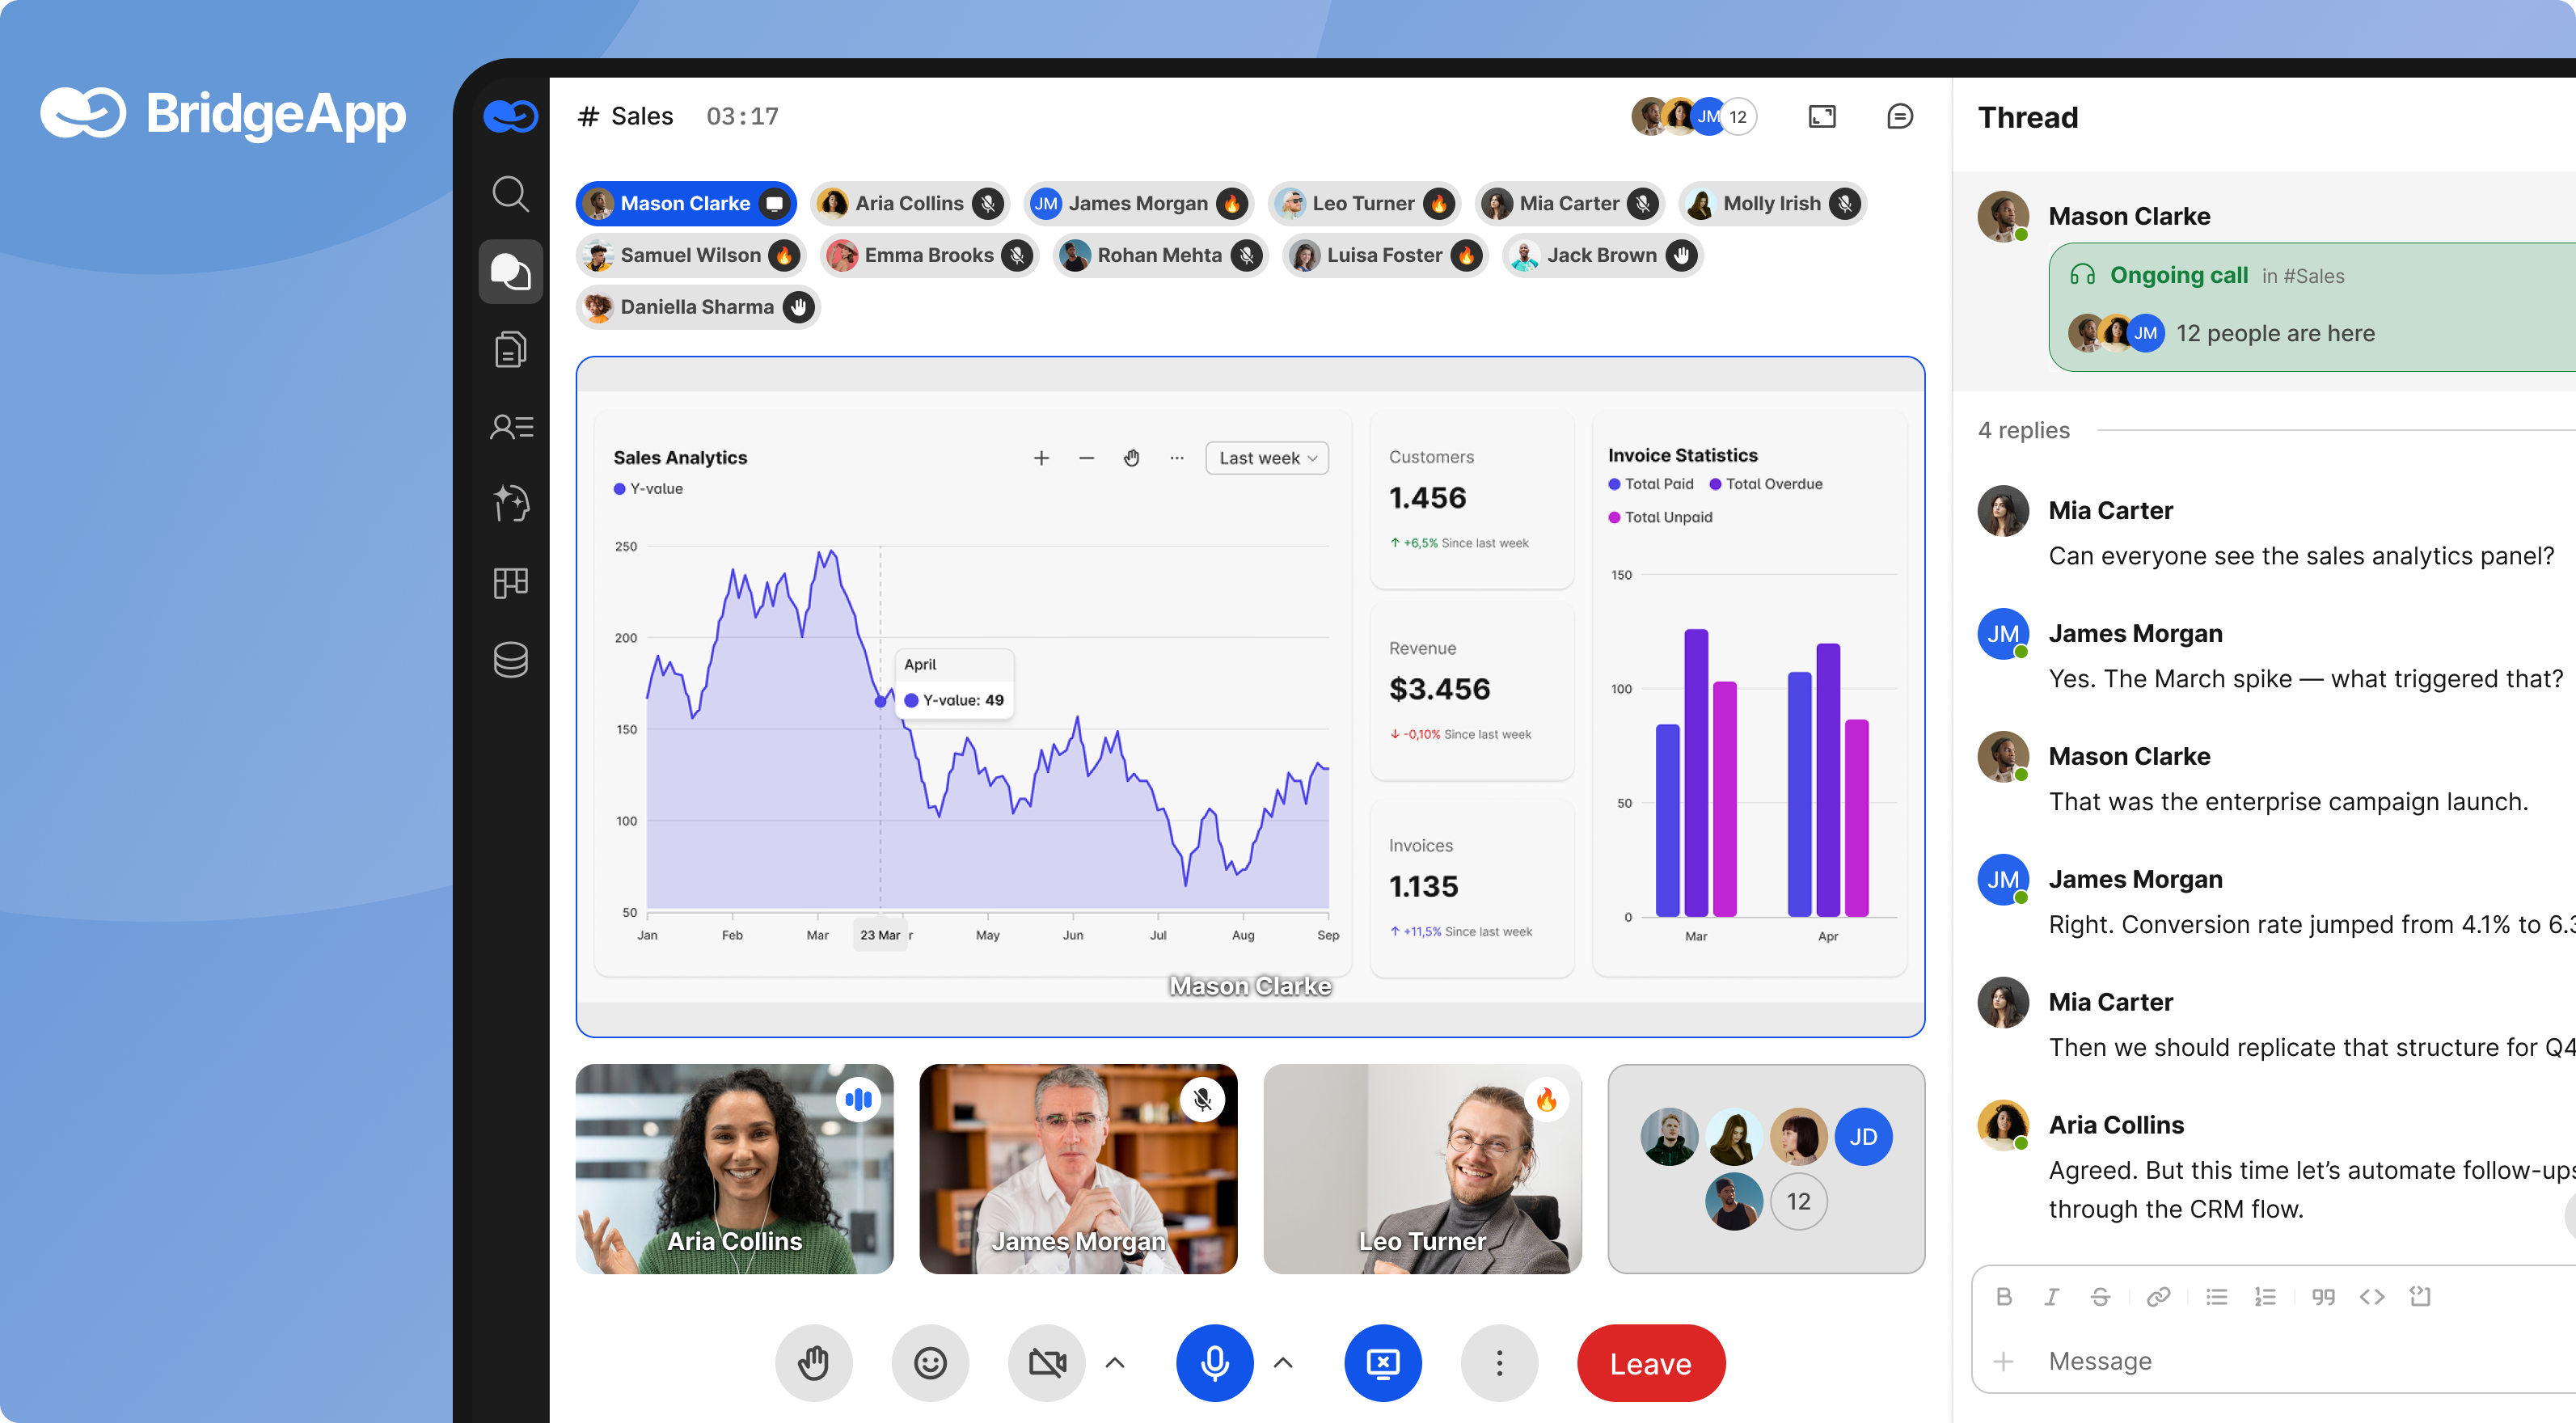Stop screen sharing button
Image resolution: width=2576 pixels, height=1423 pixels.
click(1382, 1362)
